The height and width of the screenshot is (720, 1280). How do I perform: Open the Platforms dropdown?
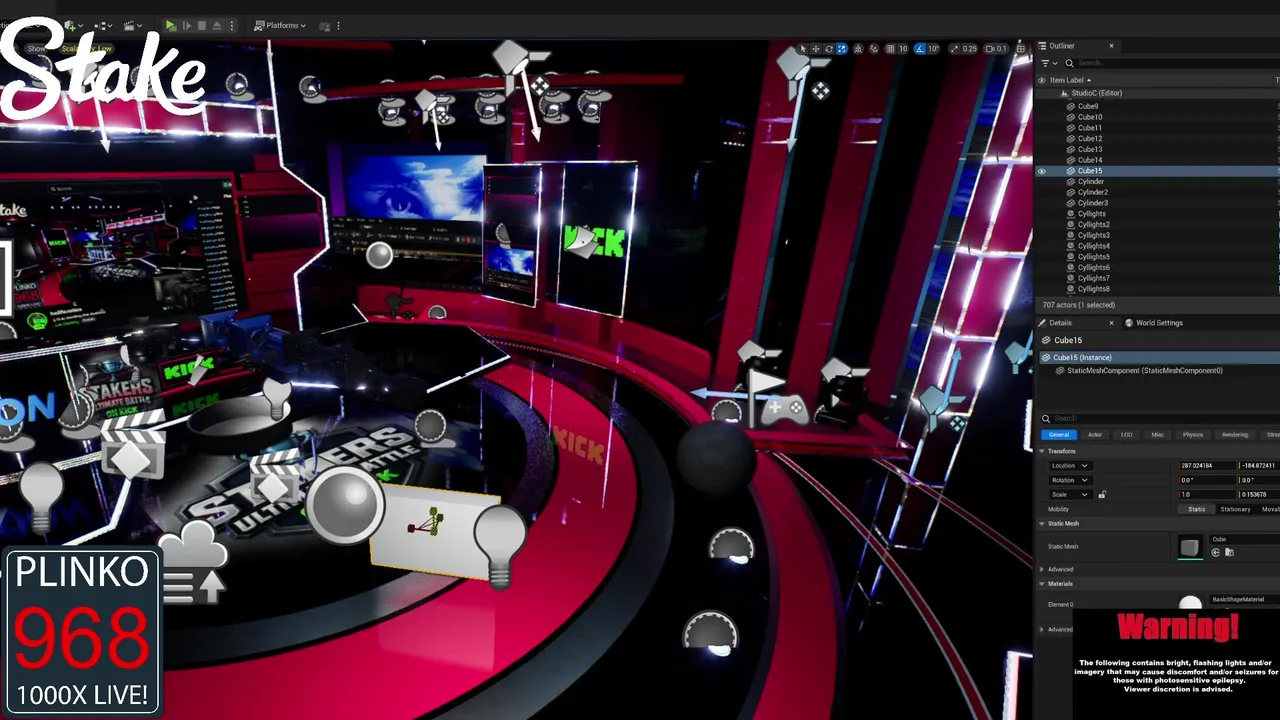tap(280, 25)
